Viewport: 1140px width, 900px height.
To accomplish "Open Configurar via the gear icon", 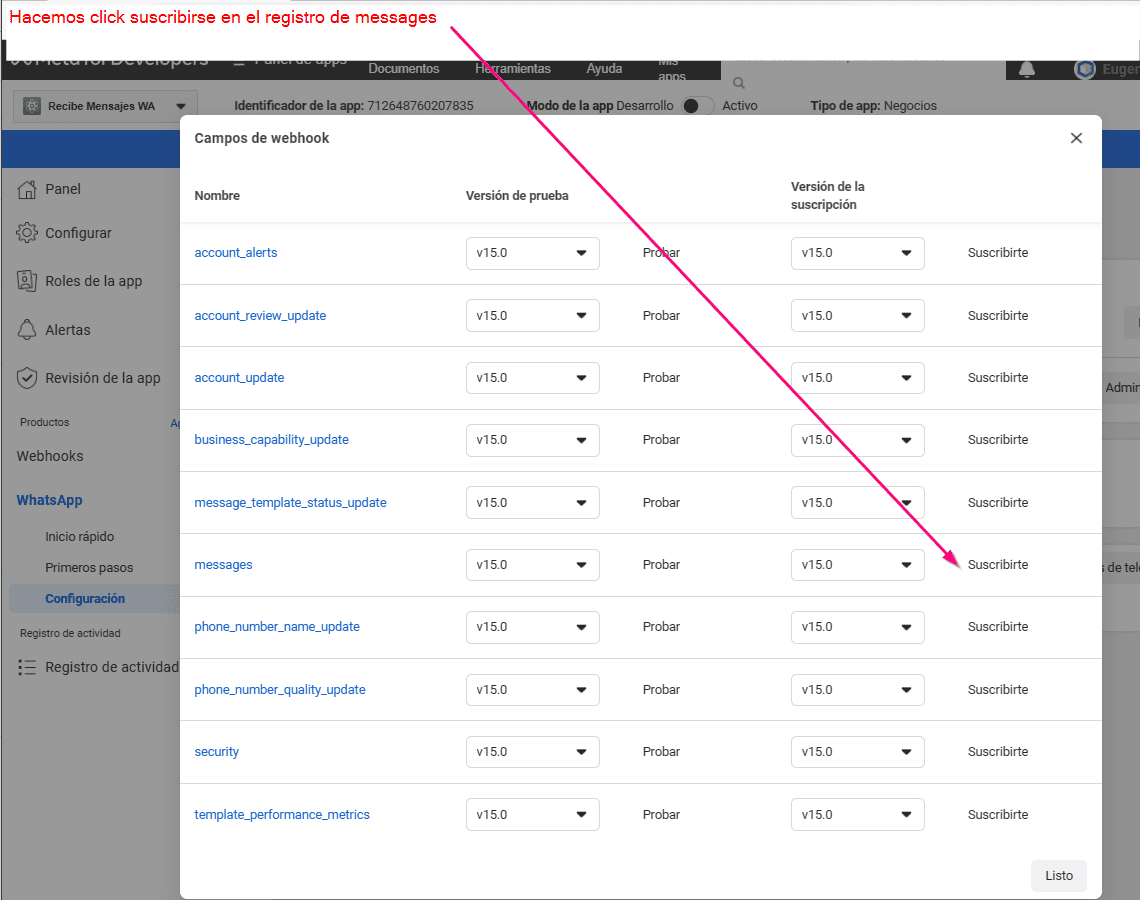I will coord(28,233).
